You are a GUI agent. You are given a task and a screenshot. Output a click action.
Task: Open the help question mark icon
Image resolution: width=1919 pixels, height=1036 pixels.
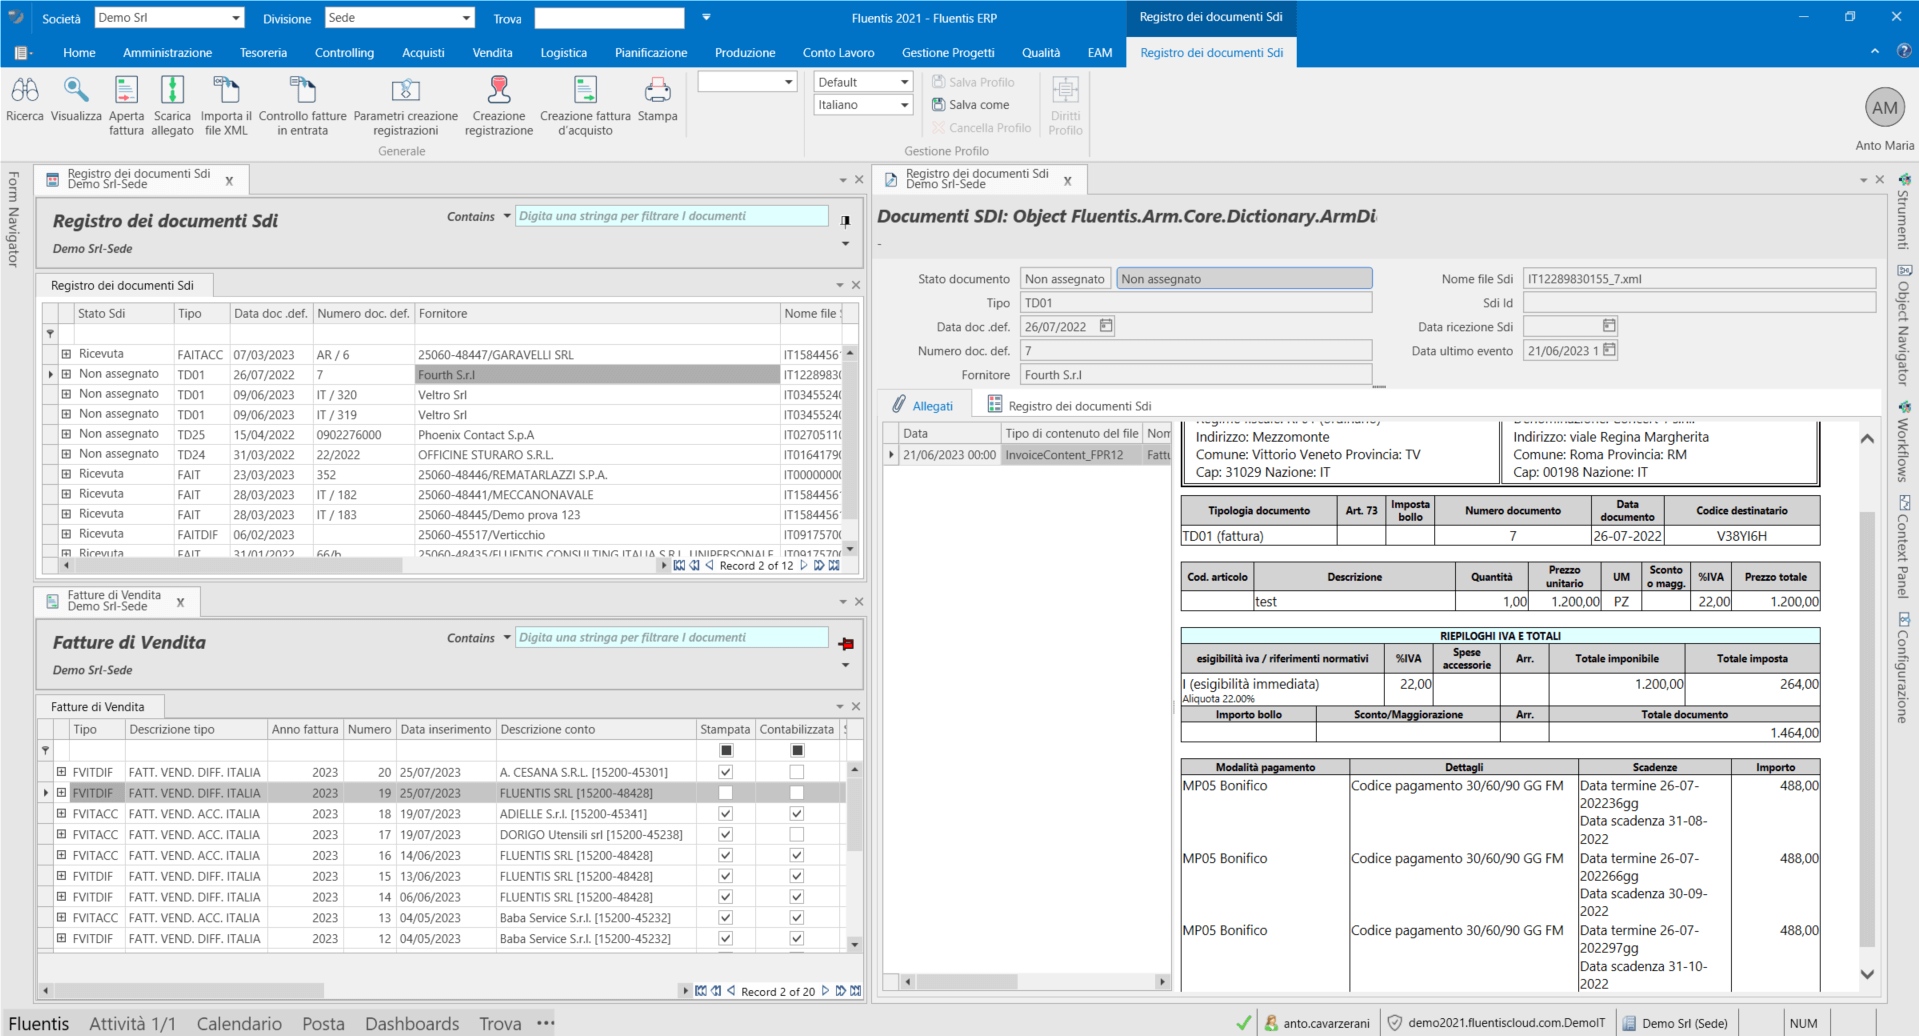point(1904,52)
